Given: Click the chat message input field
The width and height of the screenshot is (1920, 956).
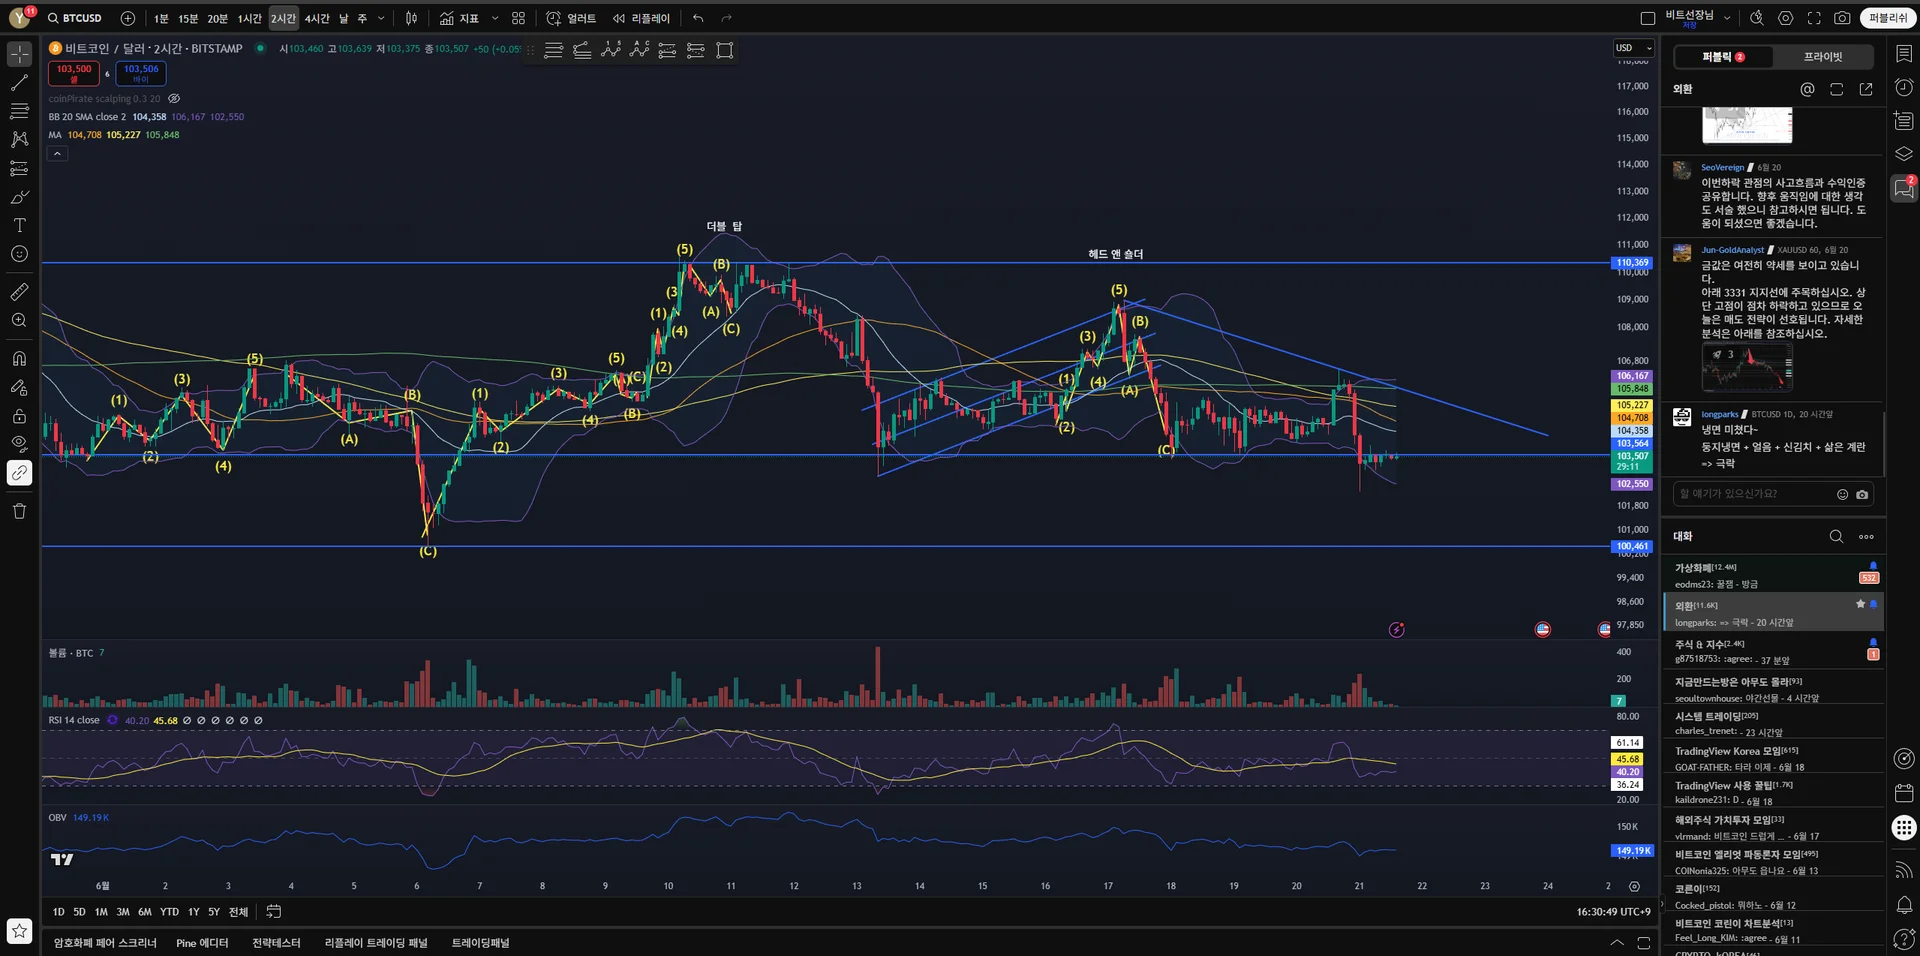Looking at the screenshot, I should (x=1772, y=494).
